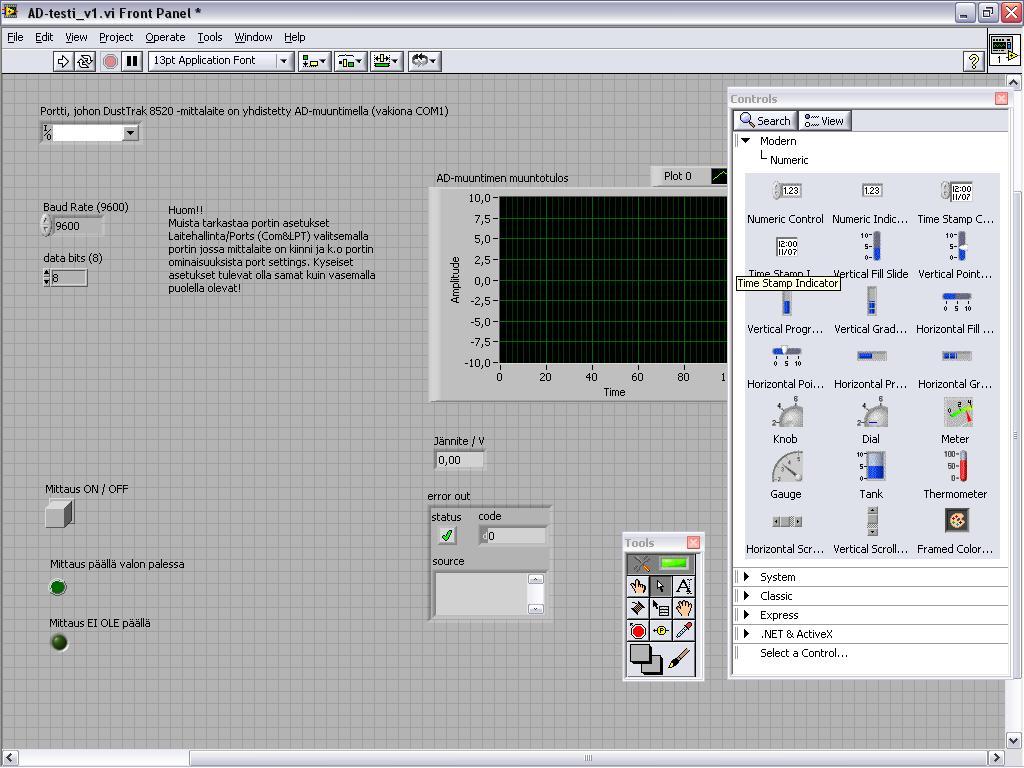Expand the System controls category
Image resolution: width=1024 pixels, height=768 pixels.
pos(746,577)
